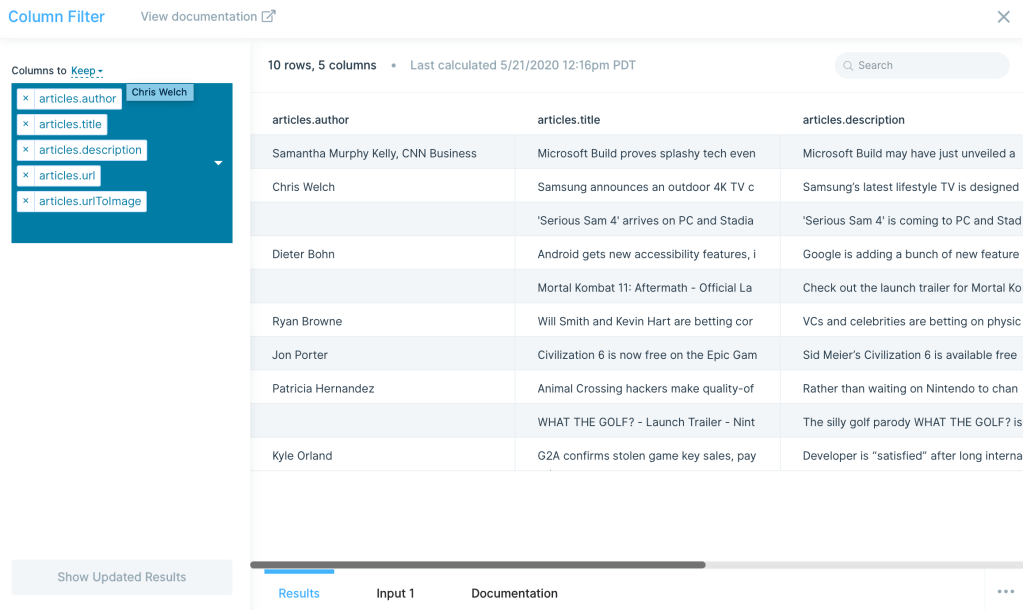Screen dimensions: 1023x610
Task: Click the Show Updated Results button
Action: [x=122, y=577]
